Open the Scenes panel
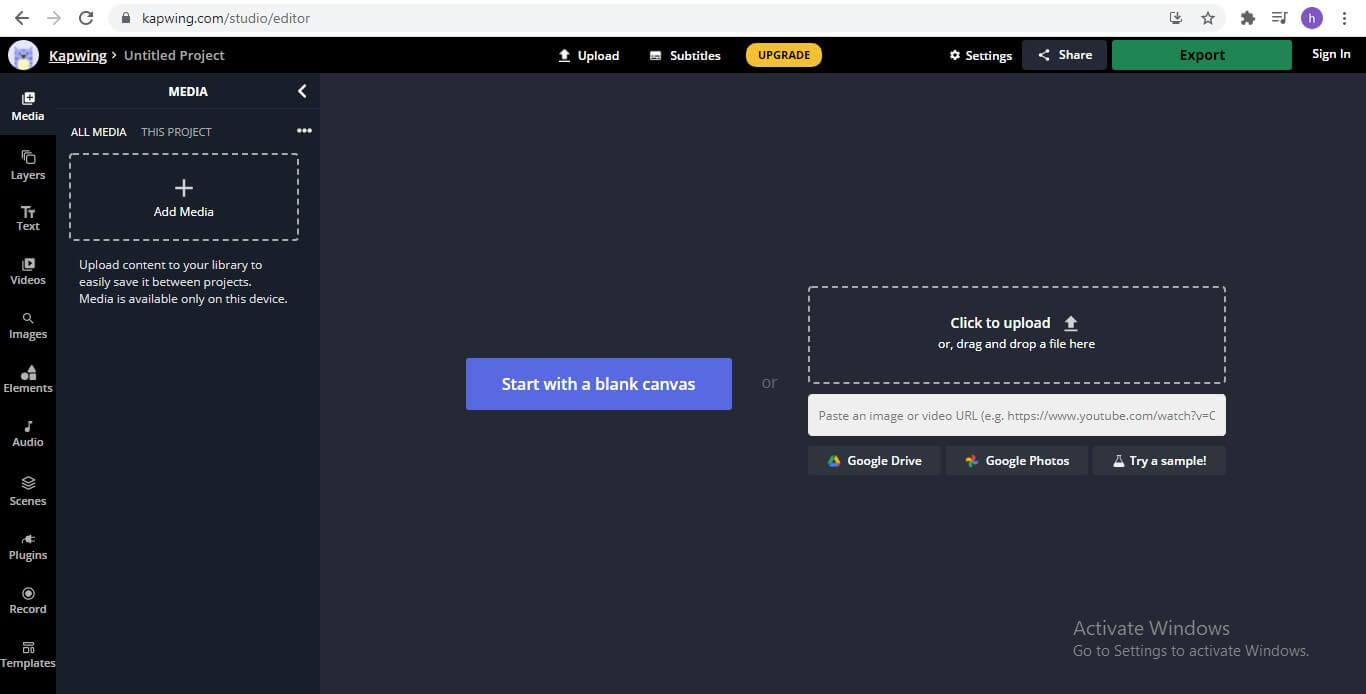Viewport: 1366px width, 694px height. coord(28,491)
